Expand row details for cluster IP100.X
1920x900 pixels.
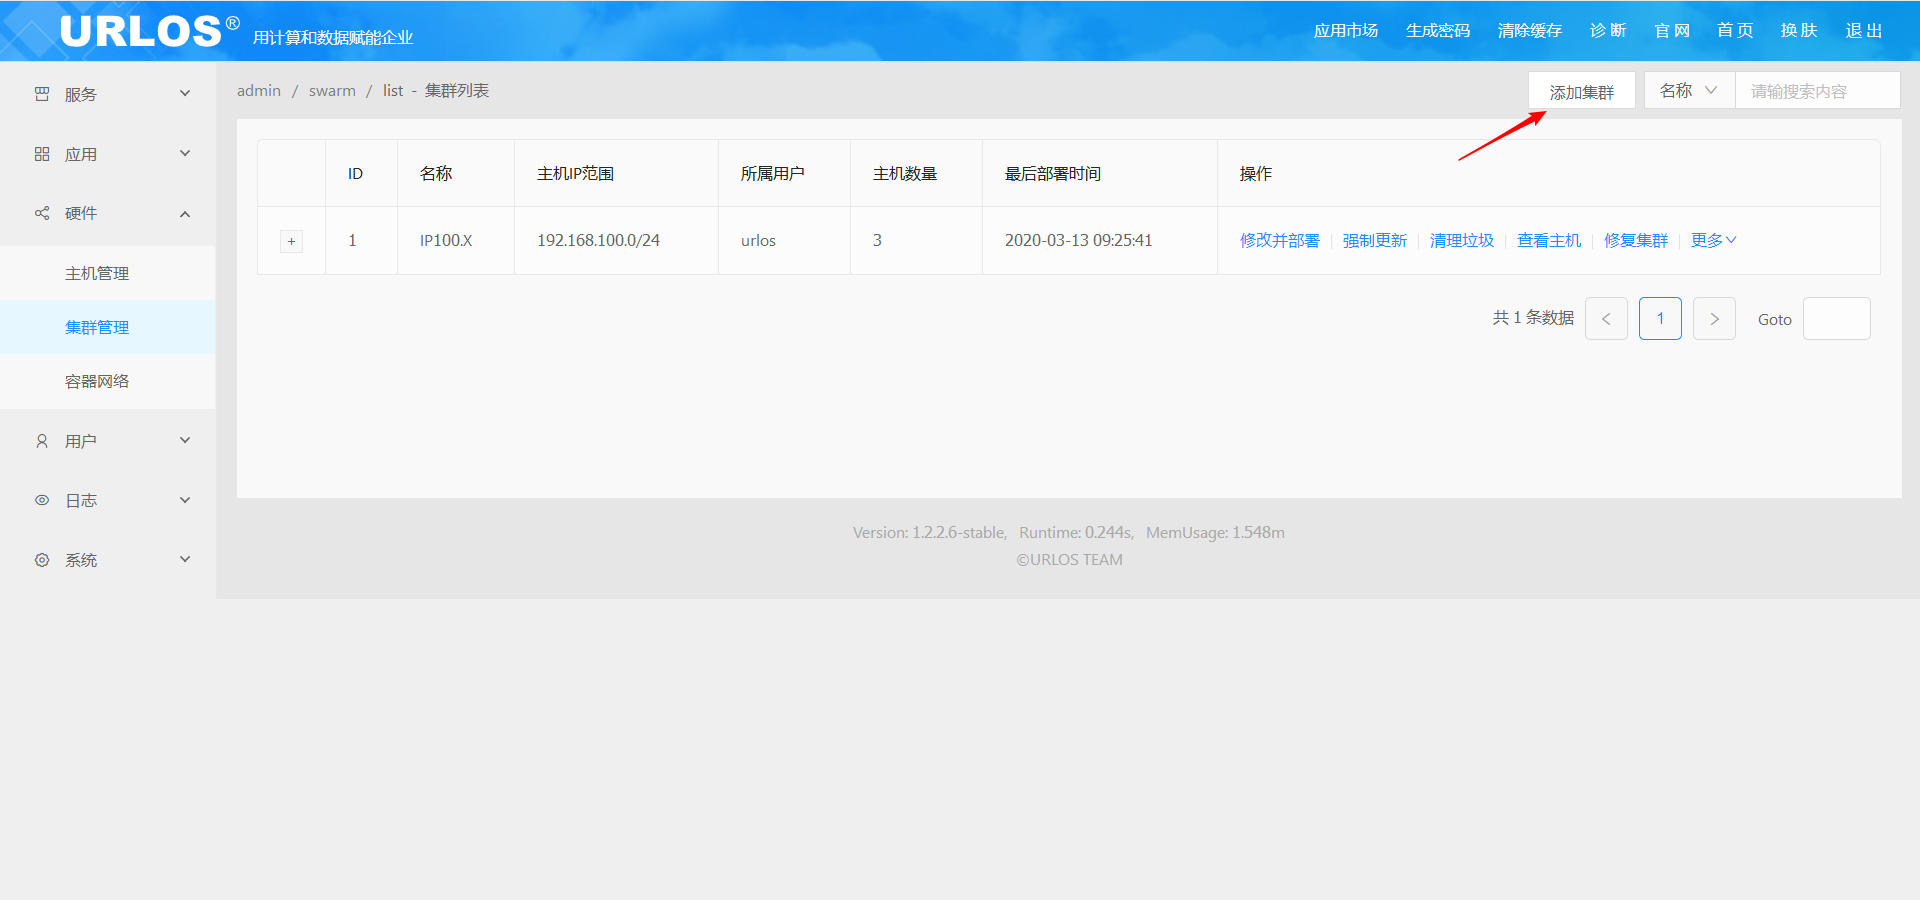click(291, 241)
